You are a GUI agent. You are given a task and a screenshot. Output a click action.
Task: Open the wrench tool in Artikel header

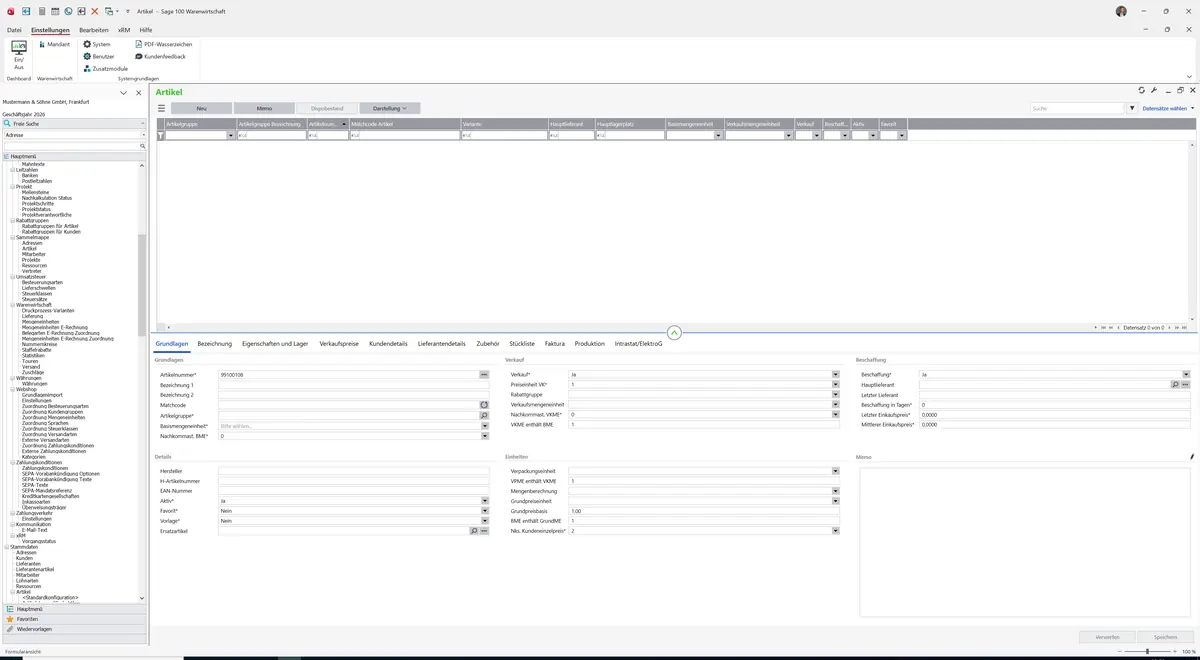tap(1154, 91)
